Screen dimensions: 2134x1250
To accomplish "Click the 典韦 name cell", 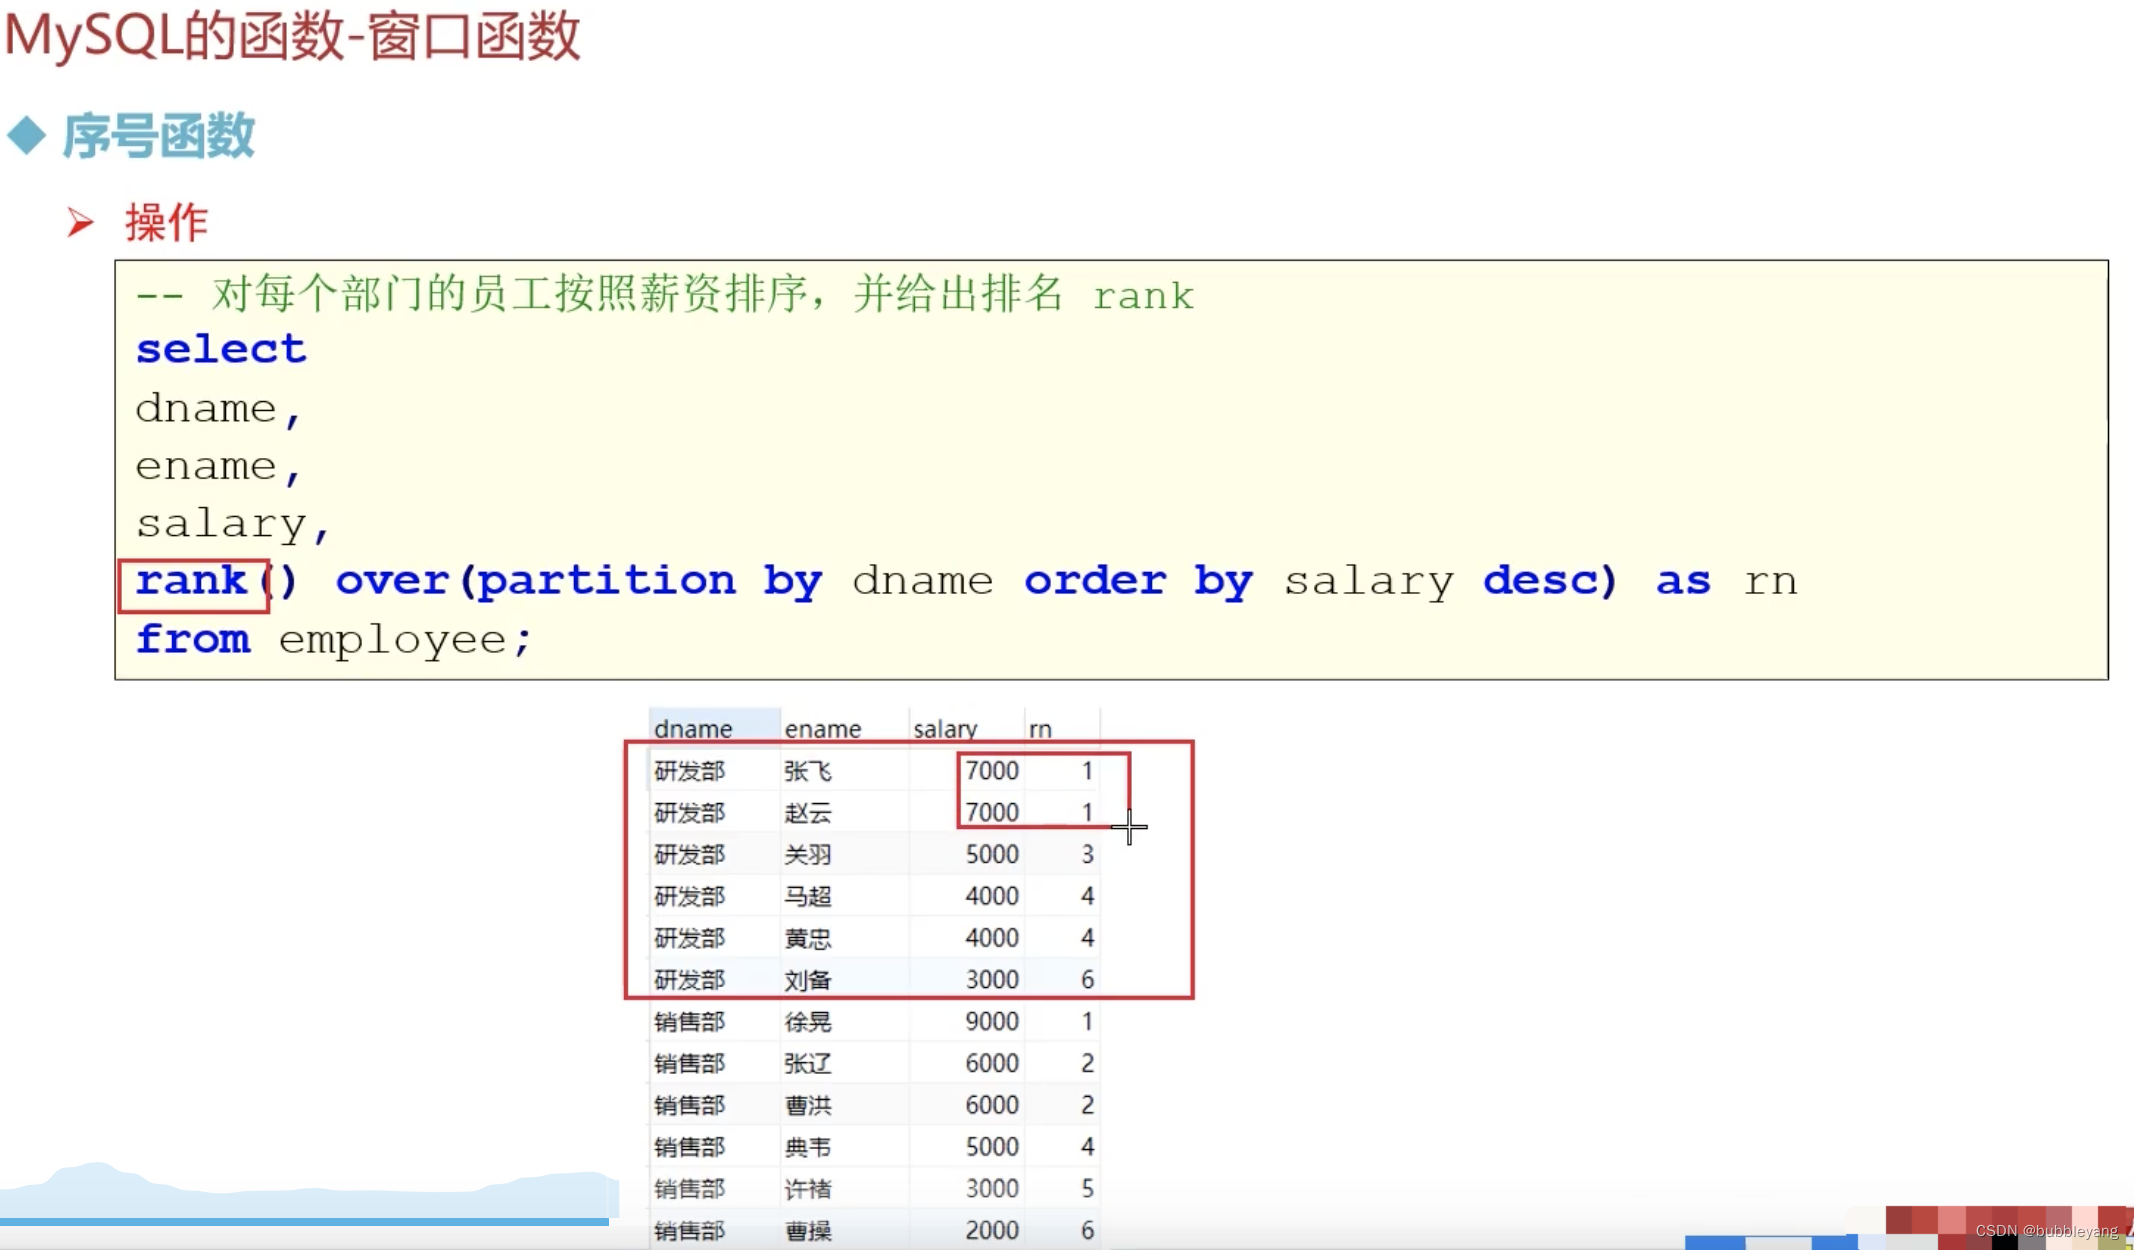I will point(807,1147).
